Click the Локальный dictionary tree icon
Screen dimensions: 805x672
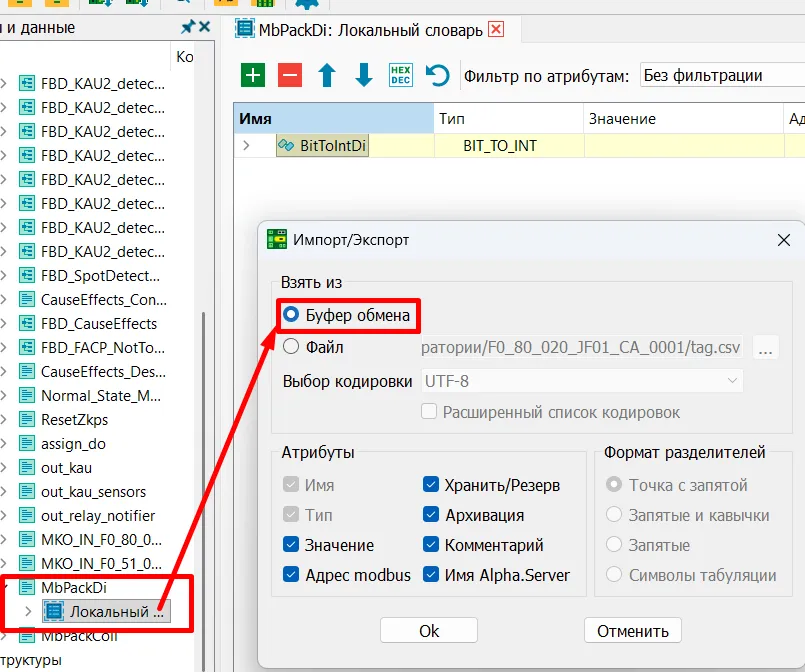[x=53, y=611]
